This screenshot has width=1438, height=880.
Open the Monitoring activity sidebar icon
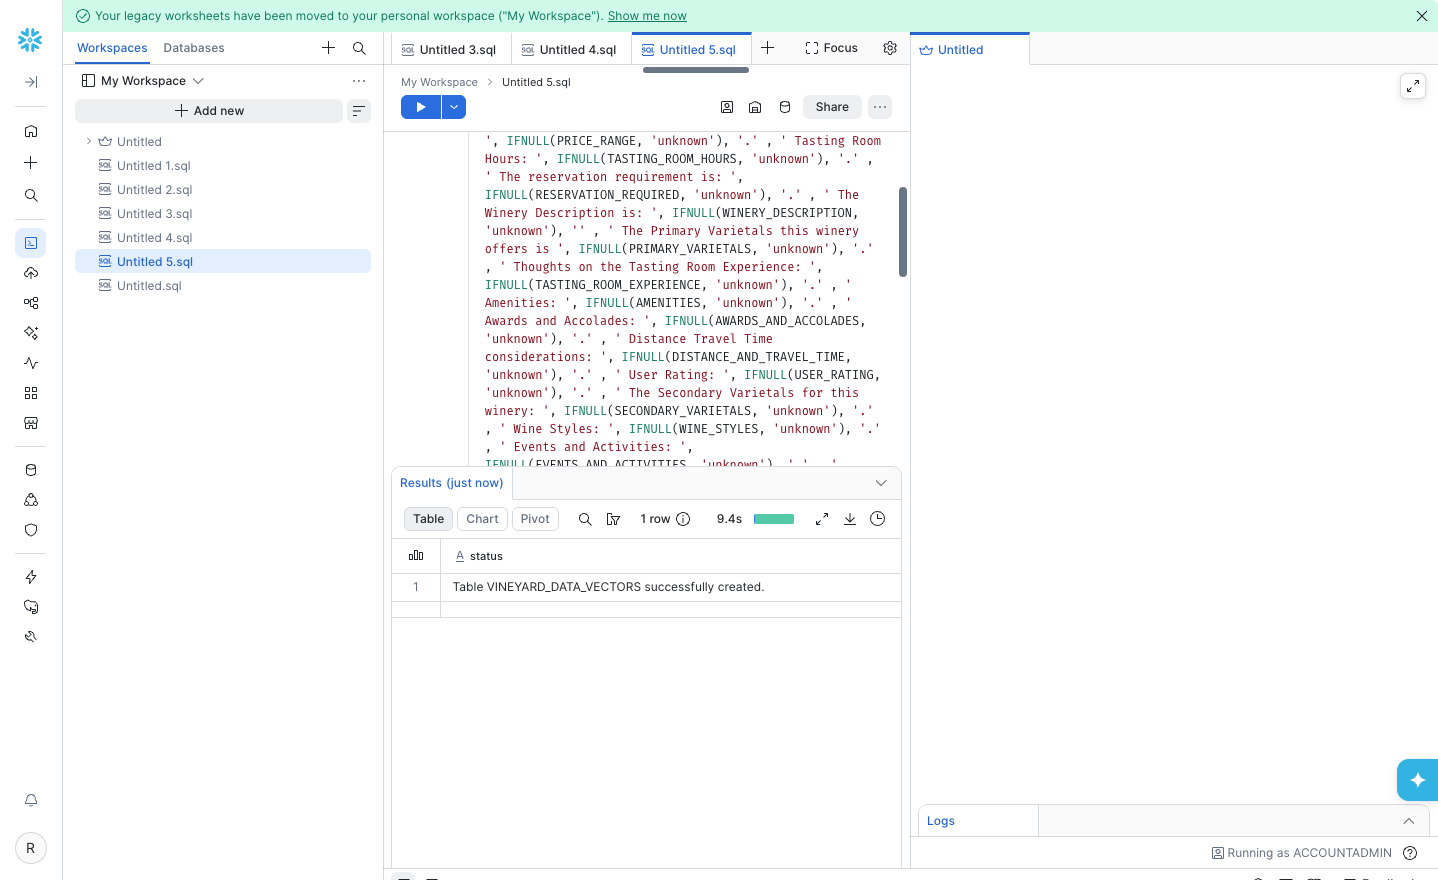tap(31, 363)
